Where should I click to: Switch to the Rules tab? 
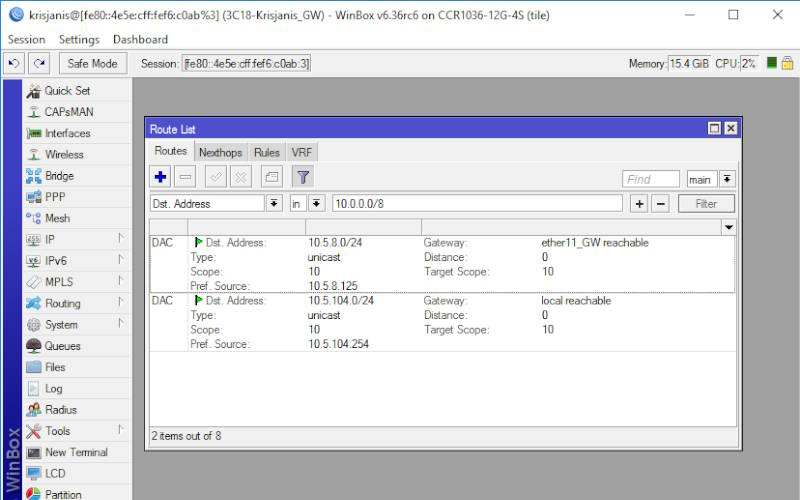267,153
